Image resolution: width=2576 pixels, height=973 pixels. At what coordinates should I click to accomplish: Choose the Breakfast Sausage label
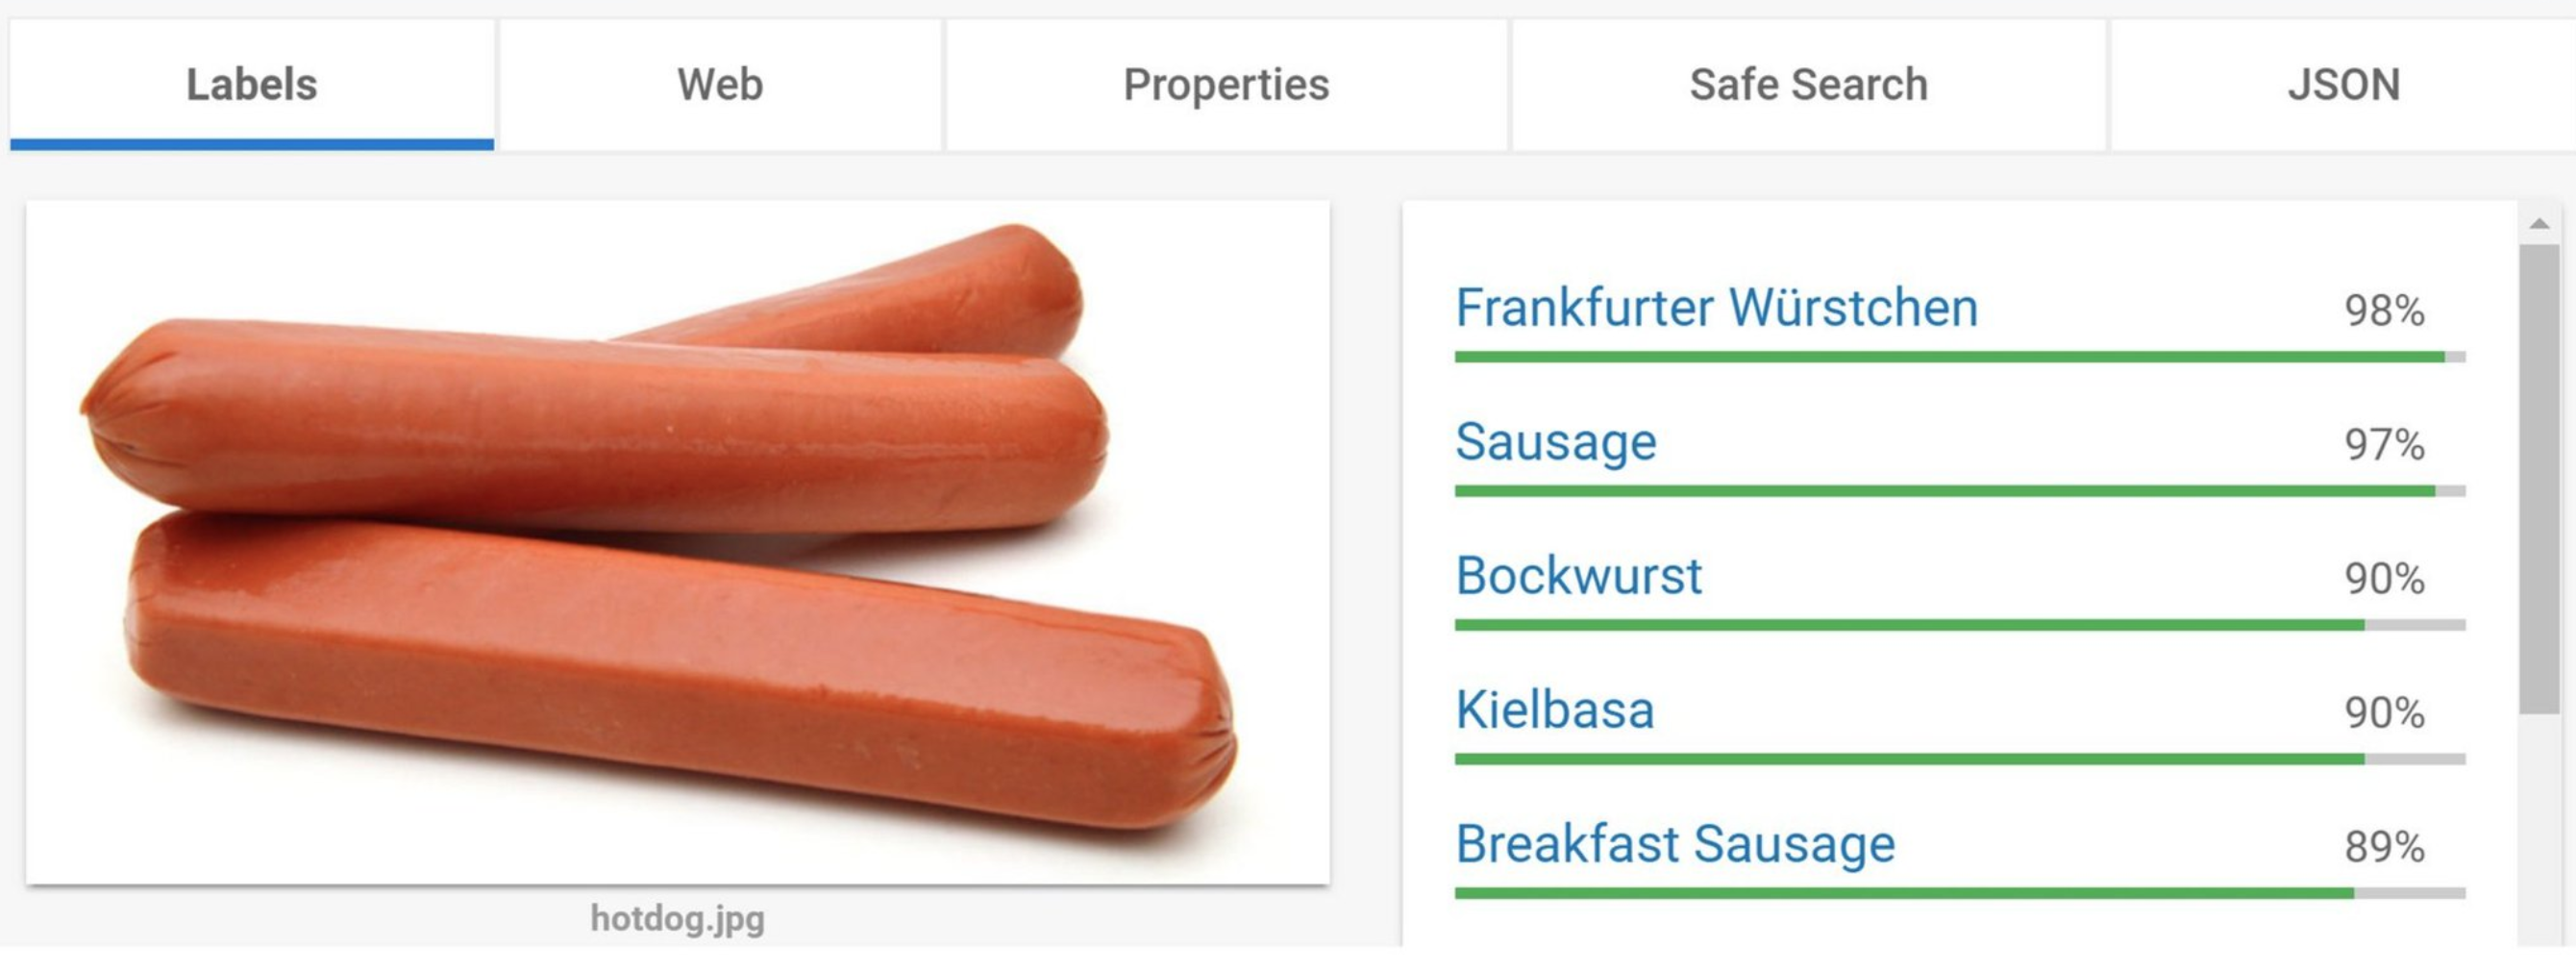click(1675, 844)
